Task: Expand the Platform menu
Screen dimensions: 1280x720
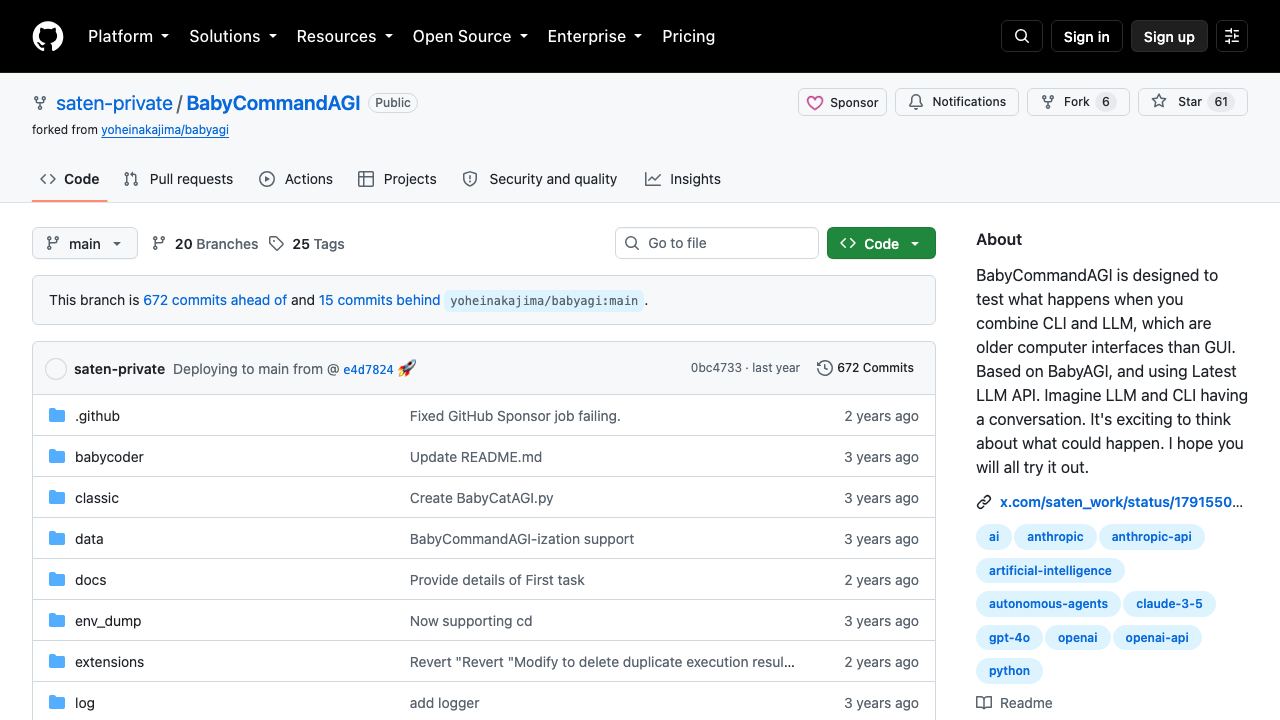Action: point(129,36)
